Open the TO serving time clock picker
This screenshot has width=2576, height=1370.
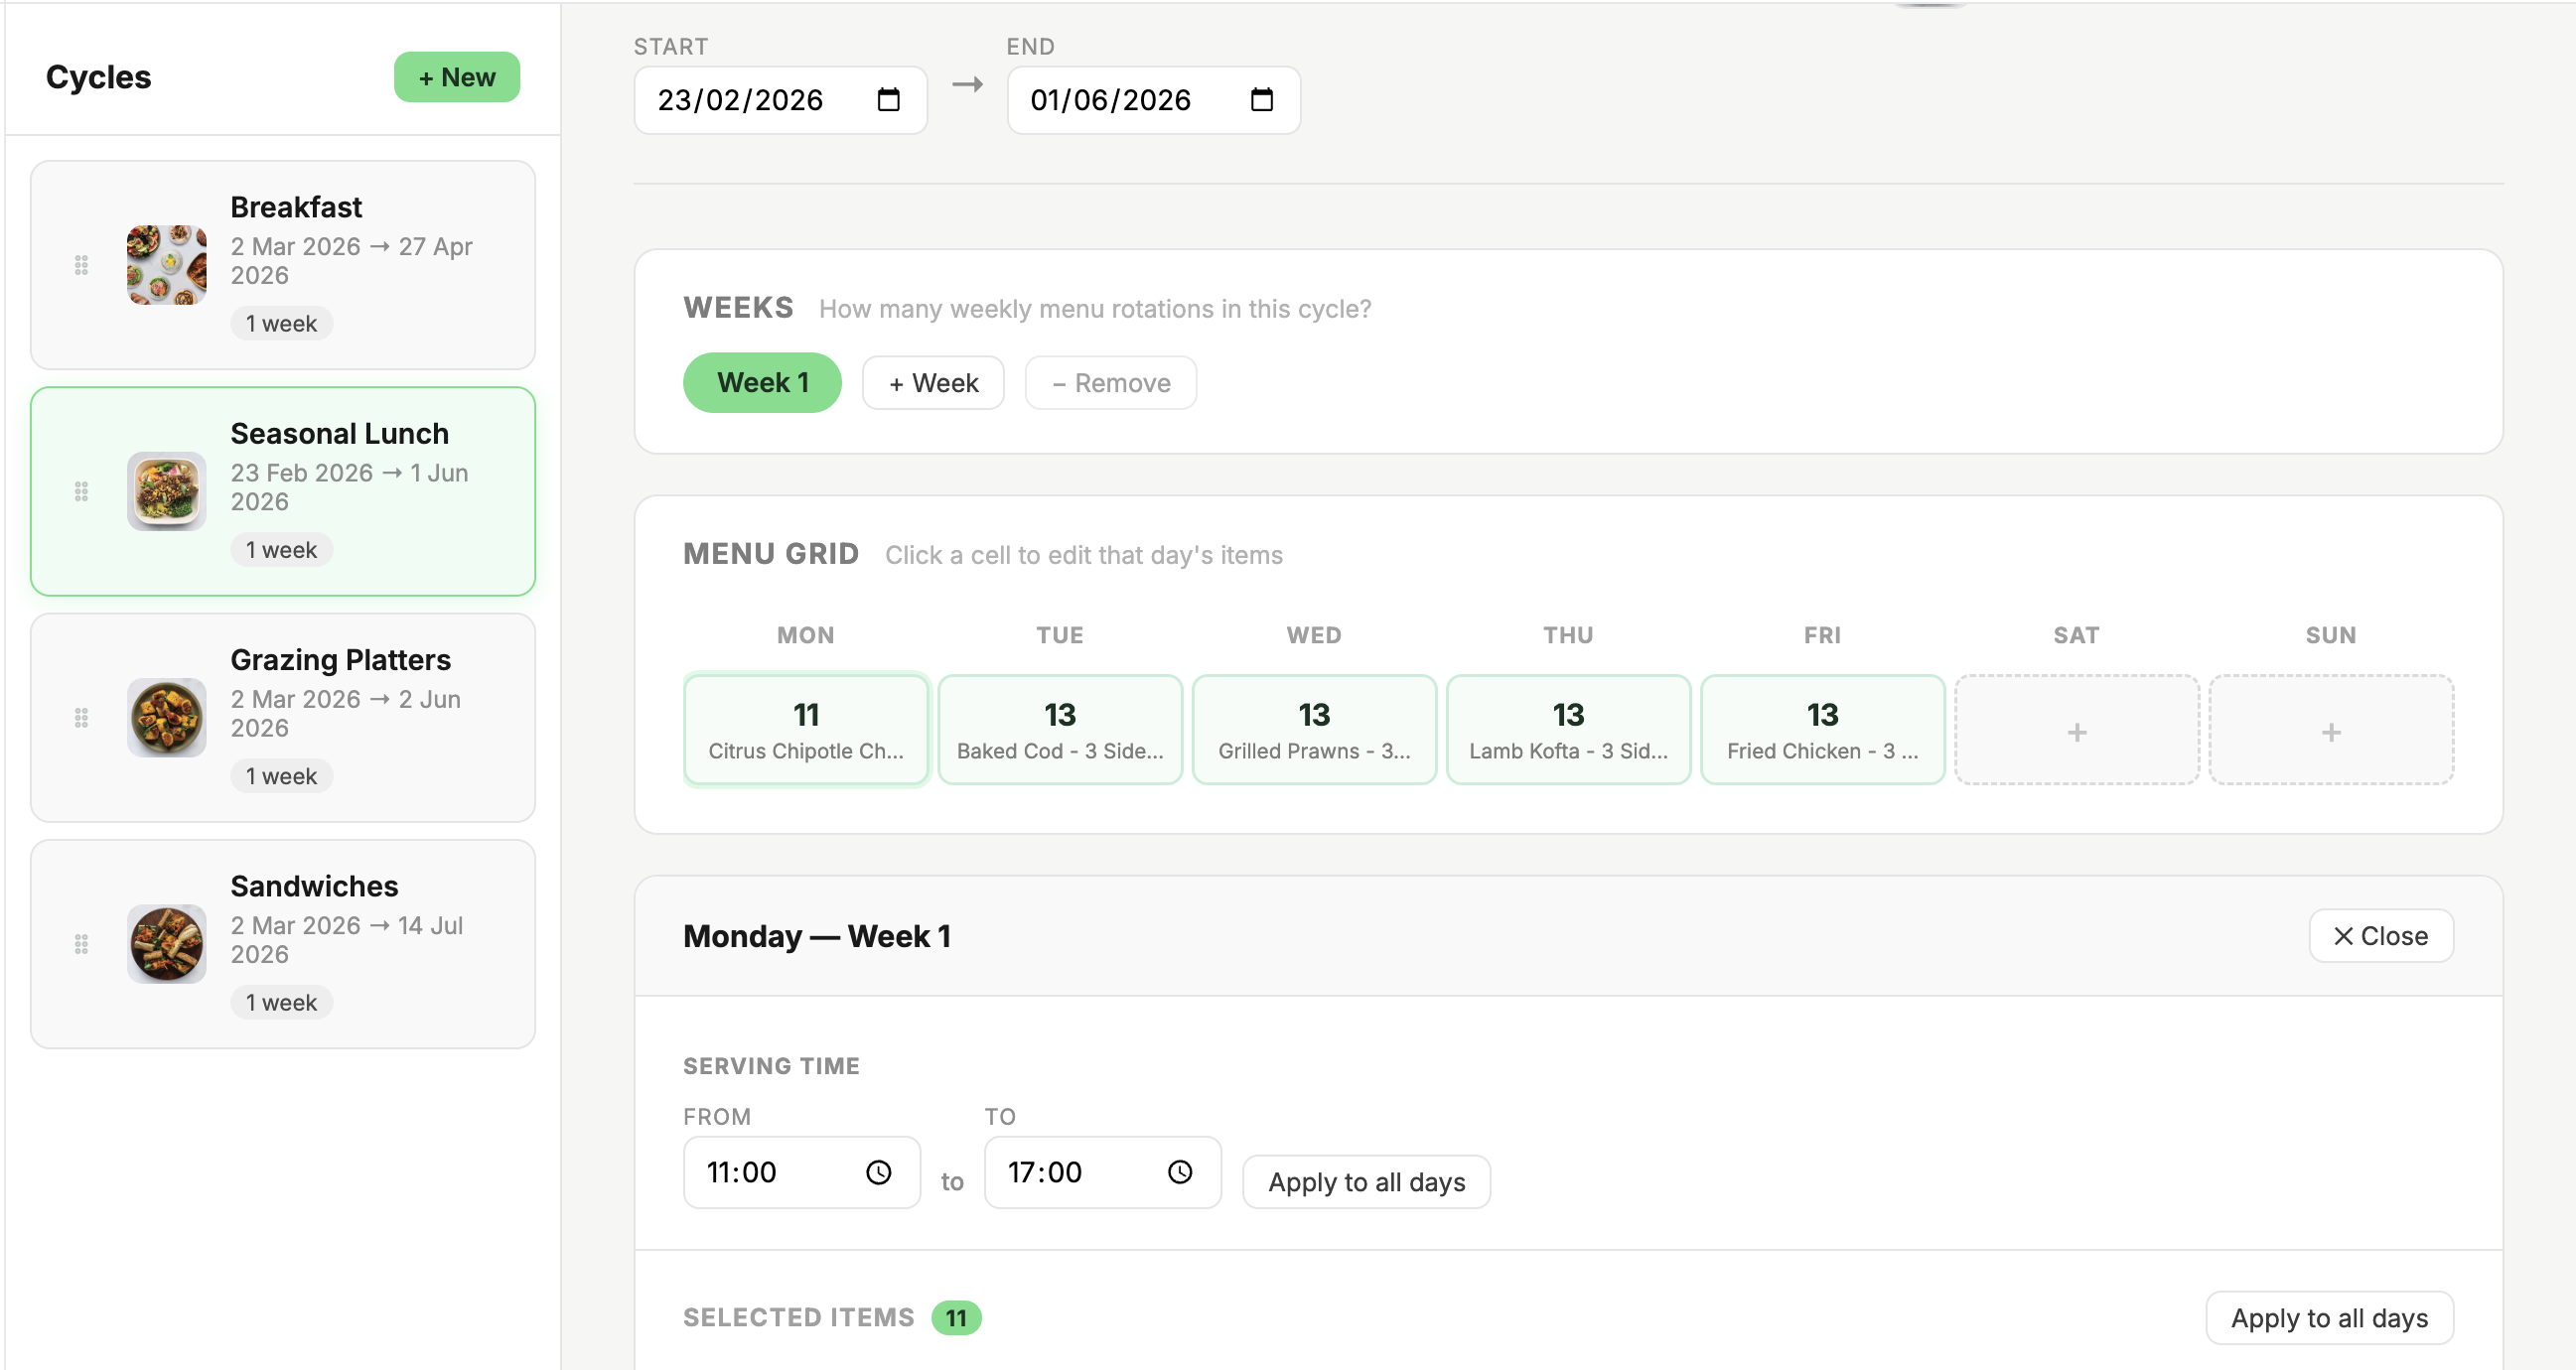1181,1171
